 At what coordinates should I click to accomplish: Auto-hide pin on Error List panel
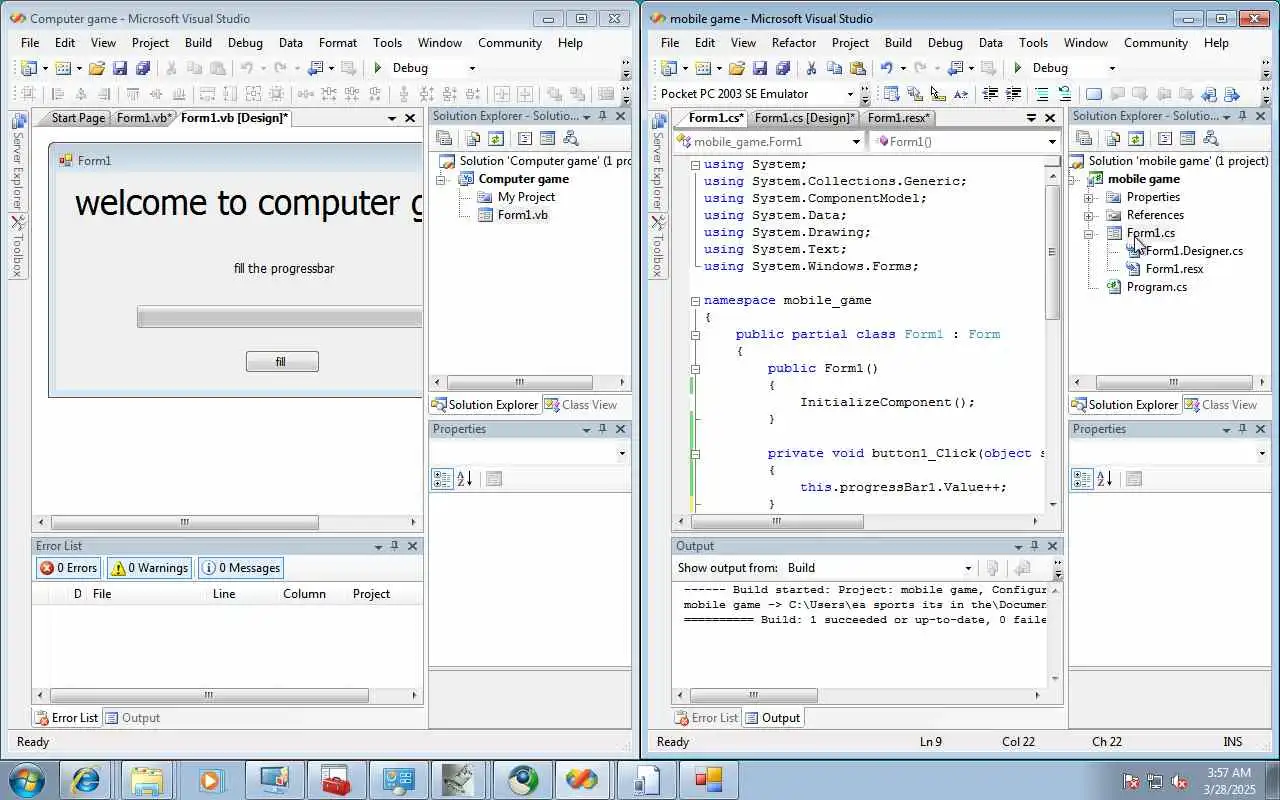click(394, 546)
